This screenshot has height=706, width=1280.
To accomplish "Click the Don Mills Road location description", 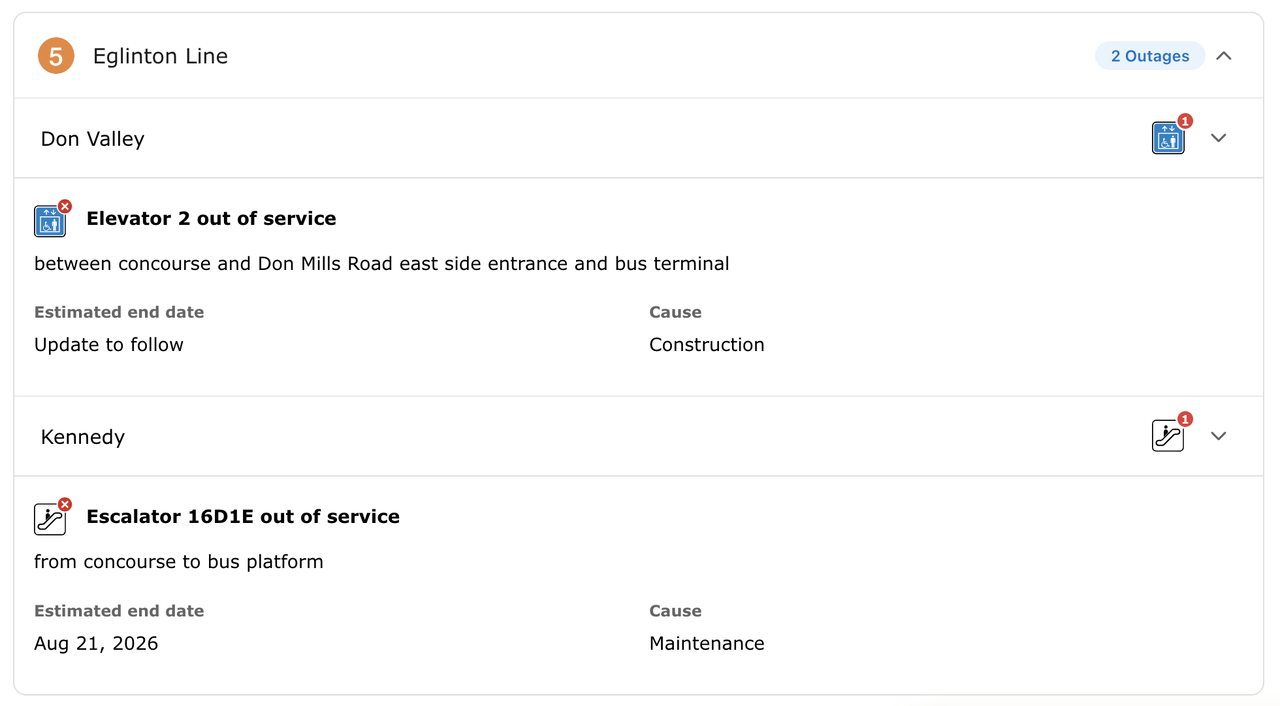I will [381, 264].
